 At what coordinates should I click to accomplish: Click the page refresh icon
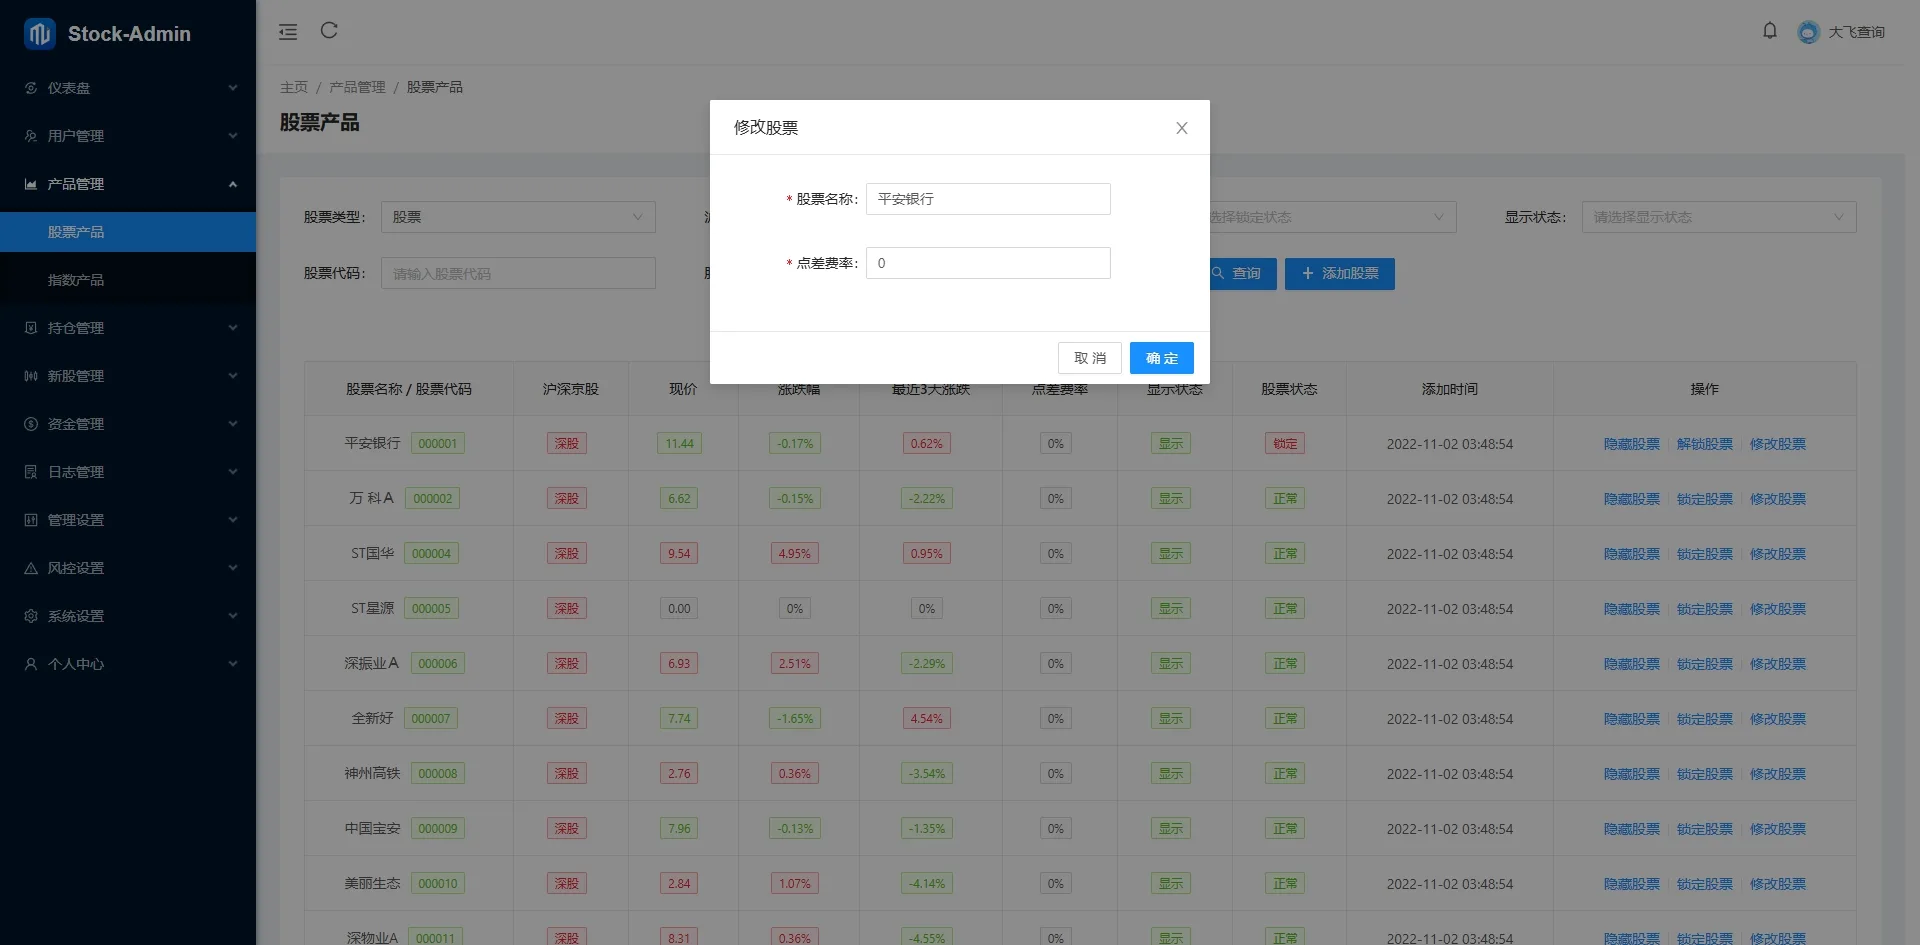point(329,30)
